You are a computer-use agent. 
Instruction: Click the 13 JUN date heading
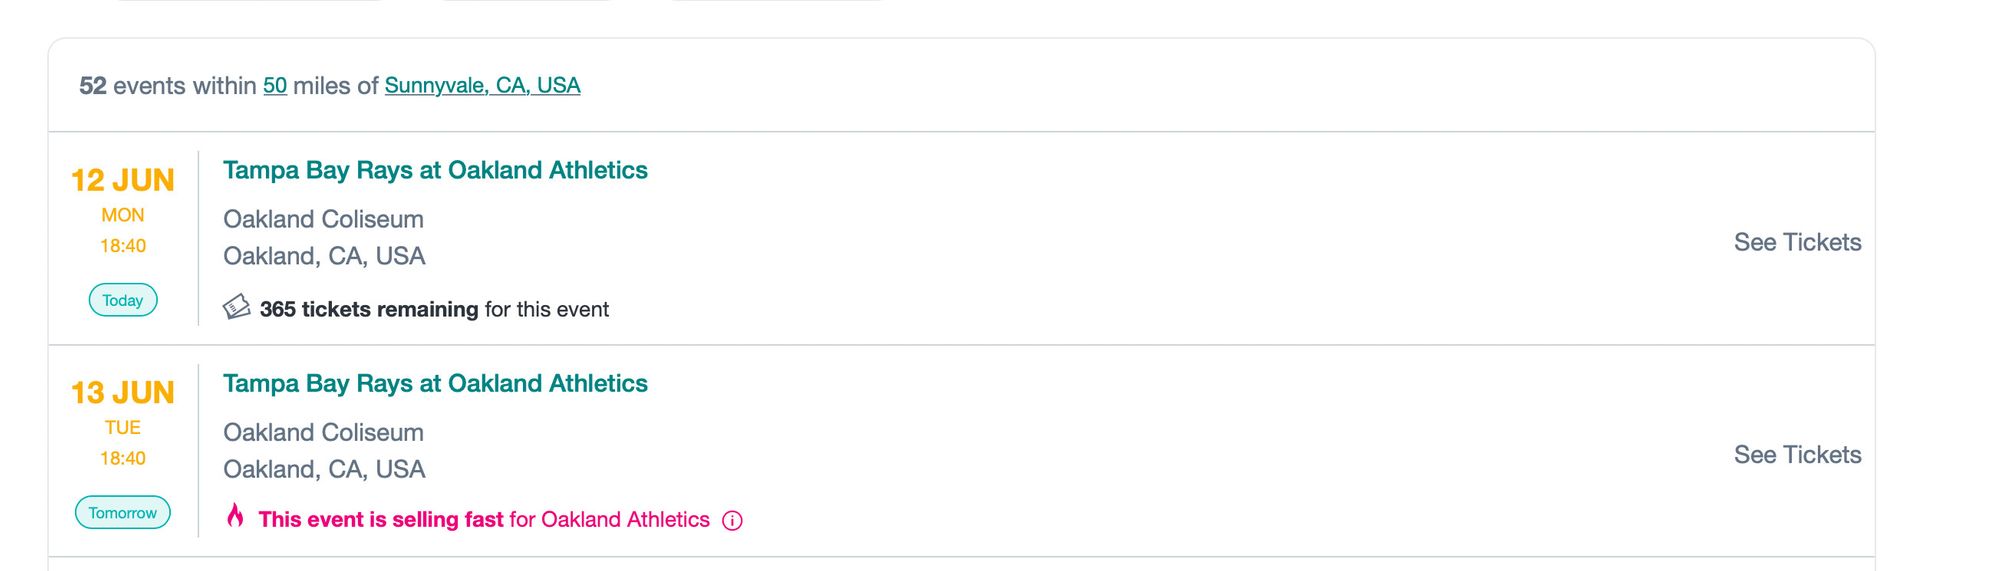123,393
